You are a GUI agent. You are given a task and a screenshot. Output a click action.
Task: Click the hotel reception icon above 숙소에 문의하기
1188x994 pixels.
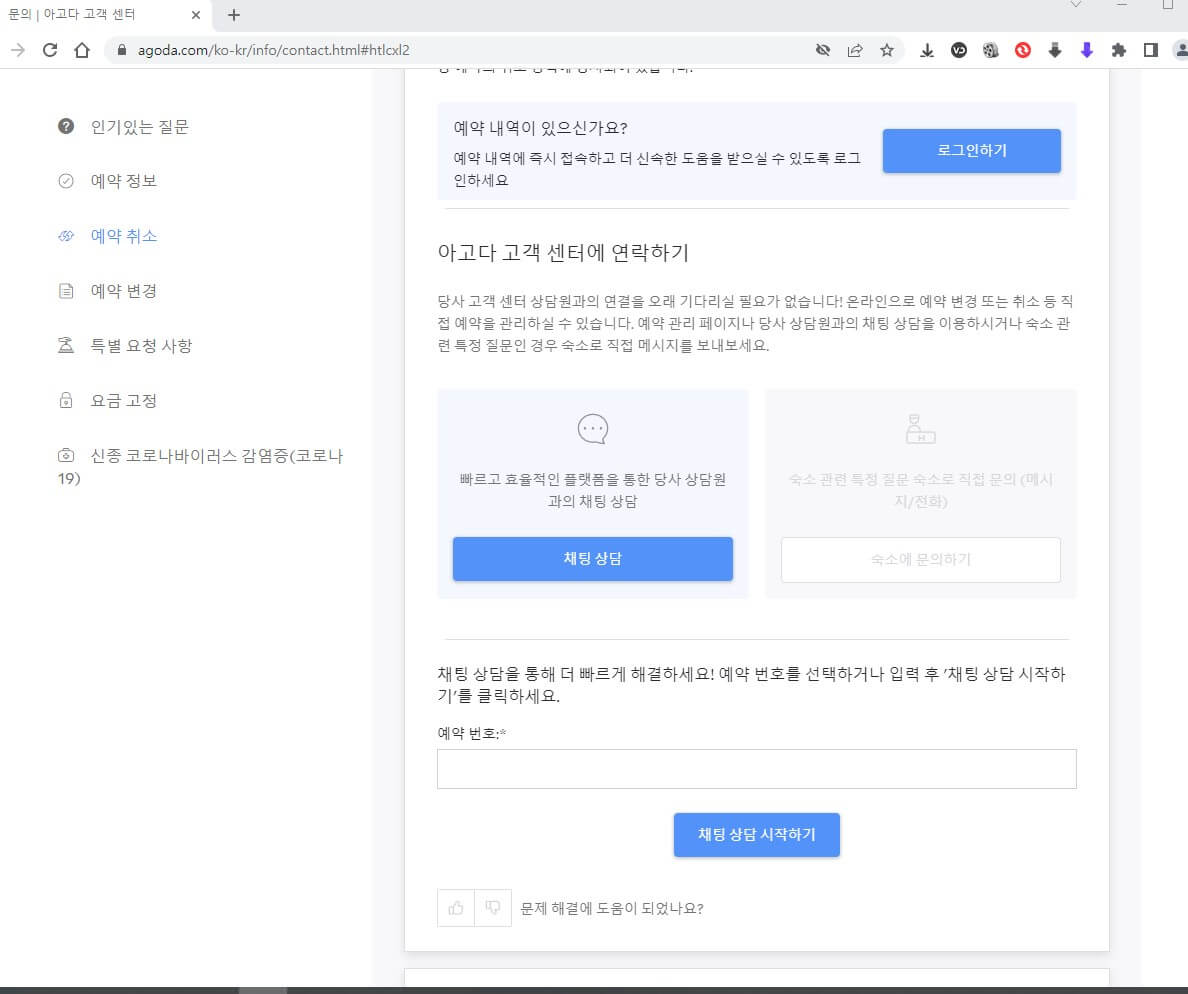pyautogui.click(x=921, y=429)
